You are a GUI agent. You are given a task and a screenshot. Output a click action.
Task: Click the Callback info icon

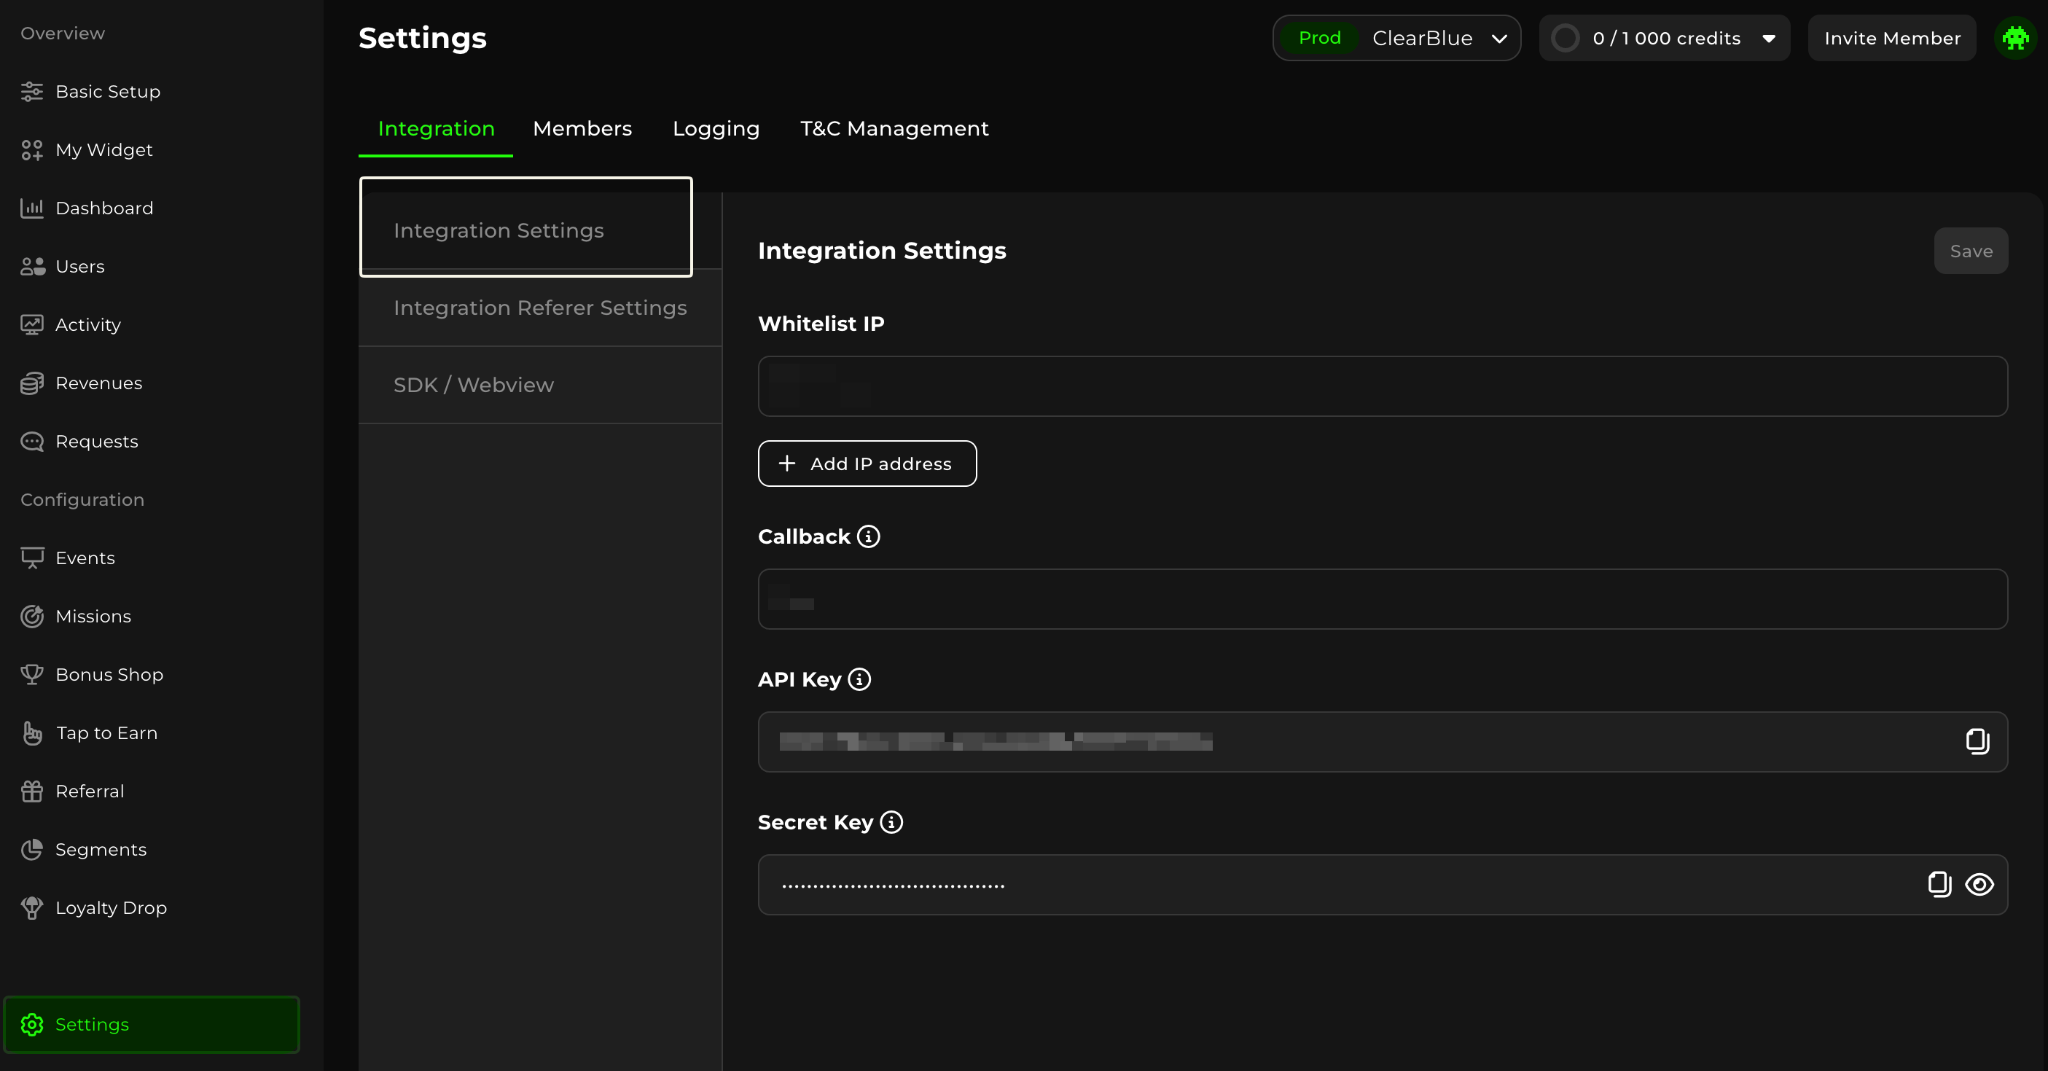point(868,537)
